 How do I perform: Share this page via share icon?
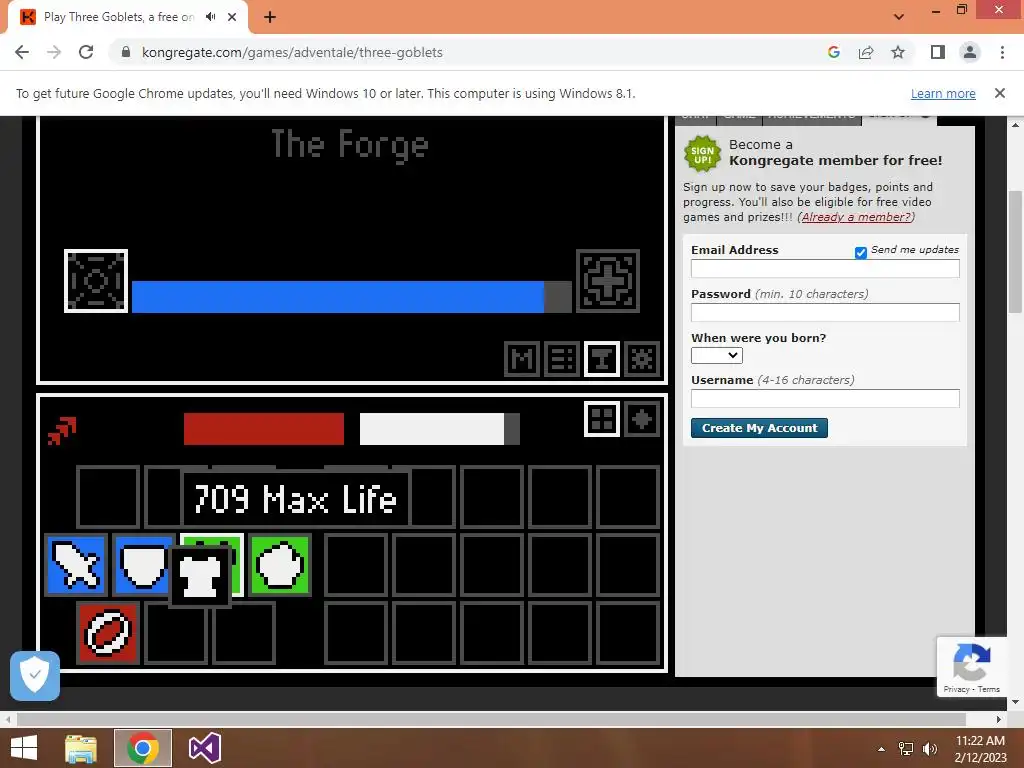click(866, 52)
